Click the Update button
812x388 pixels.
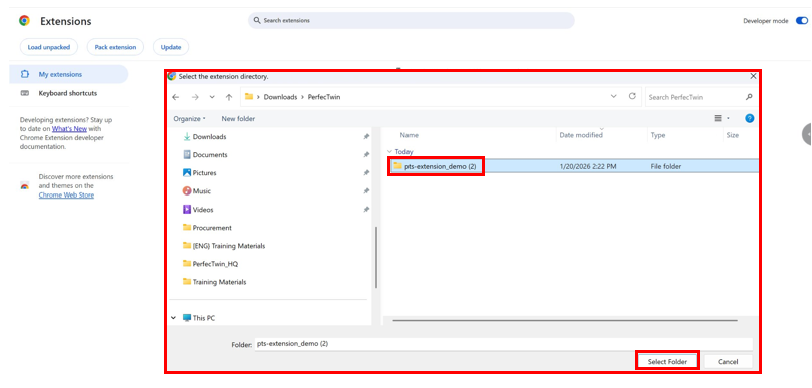pyautogui.click(x=171, y=47)
